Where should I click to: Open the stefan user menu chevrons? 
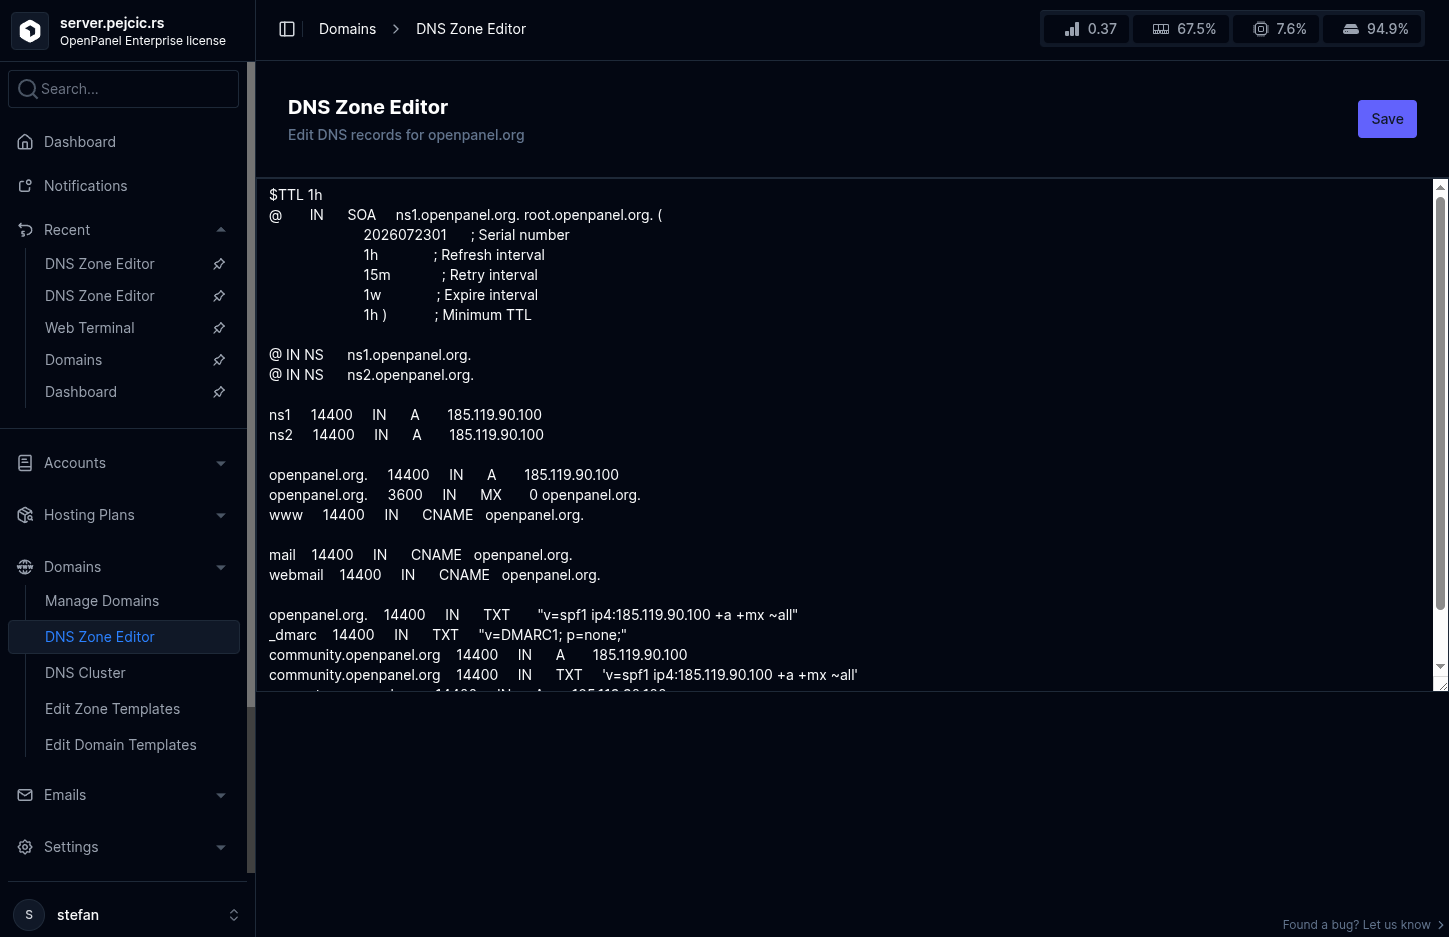pos(234,915)
